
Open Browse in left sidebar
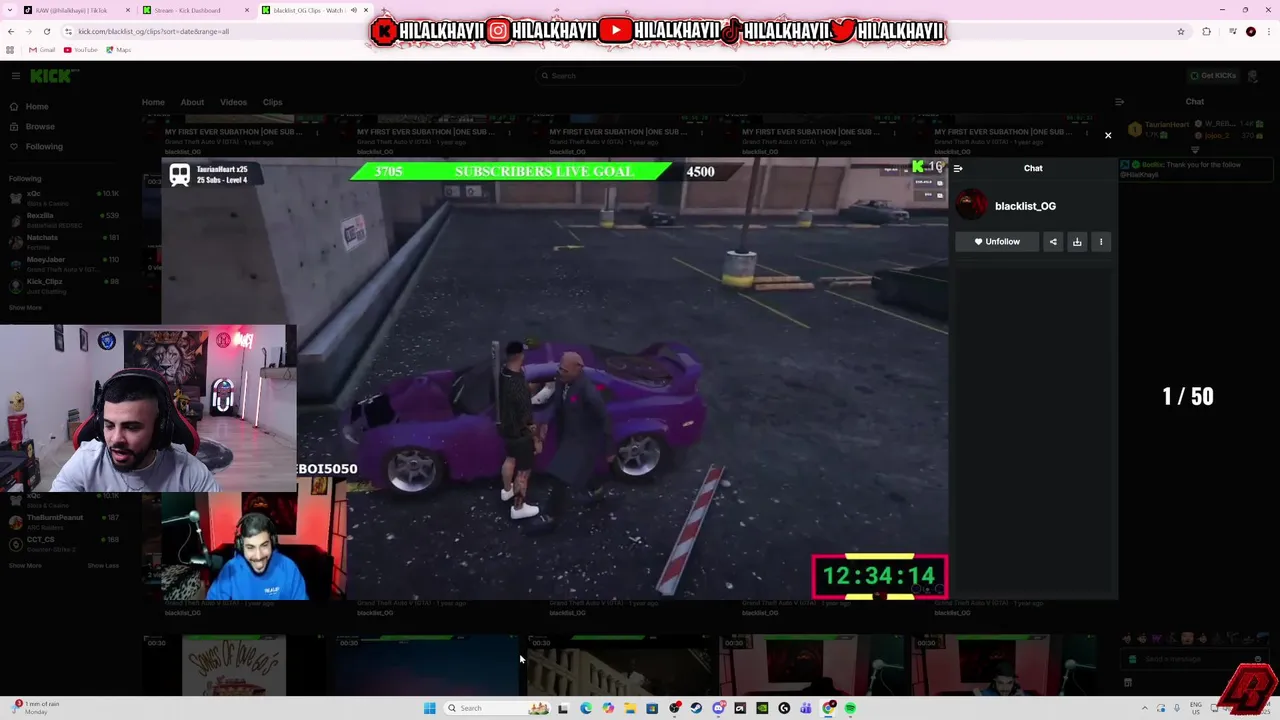[x=39, y=126]
